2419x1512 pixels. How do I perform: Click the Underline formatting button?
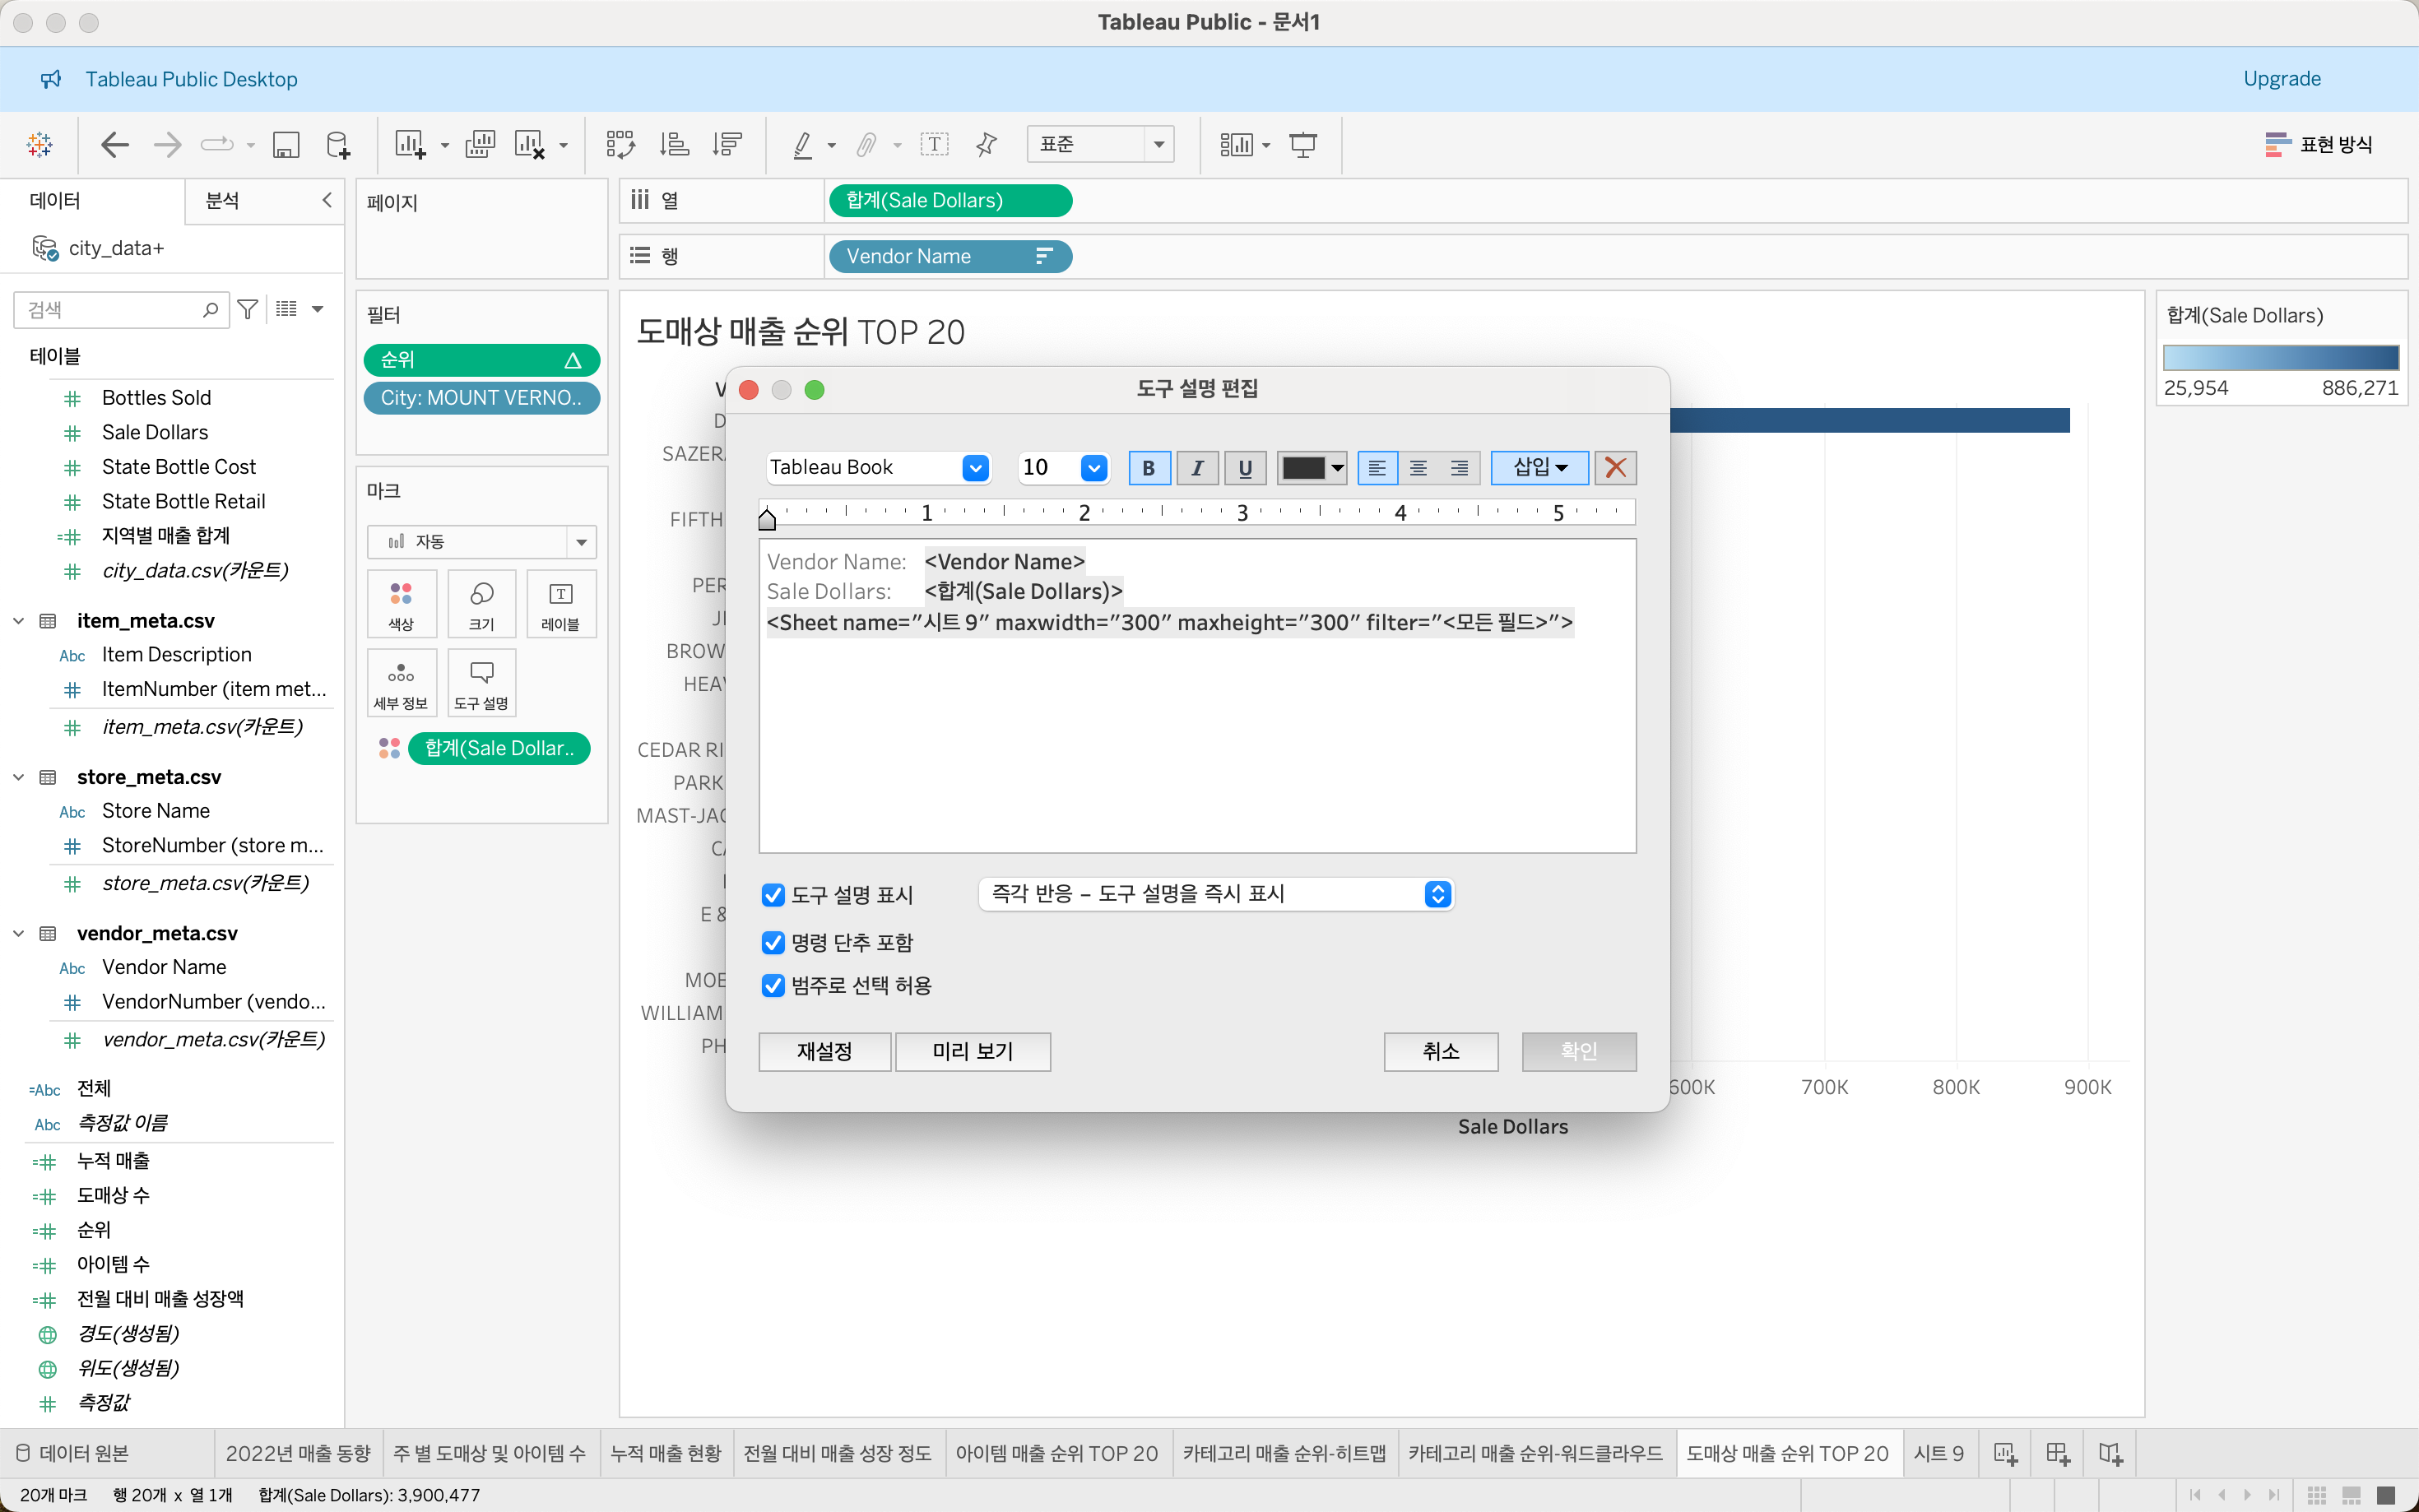click(x=1244, y=467)
